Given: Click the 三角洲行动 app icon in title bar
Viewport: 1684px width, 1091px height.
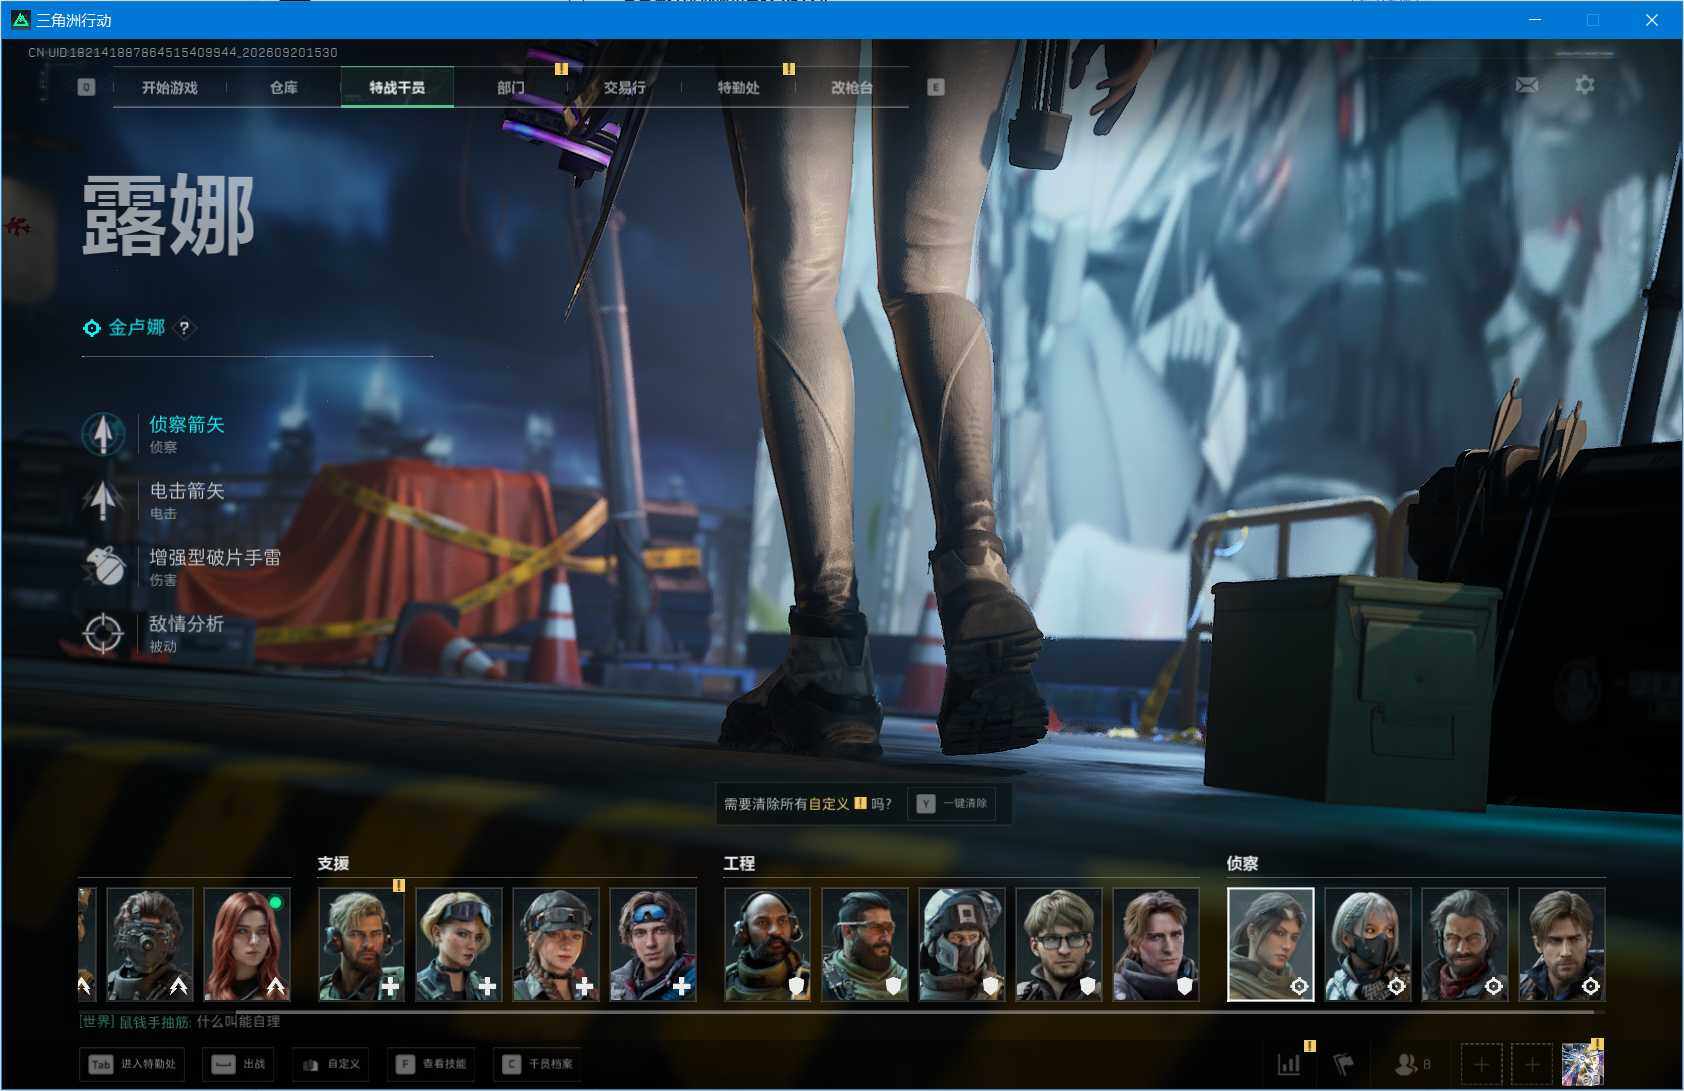Looking at the screenshot, I should 20,20.
